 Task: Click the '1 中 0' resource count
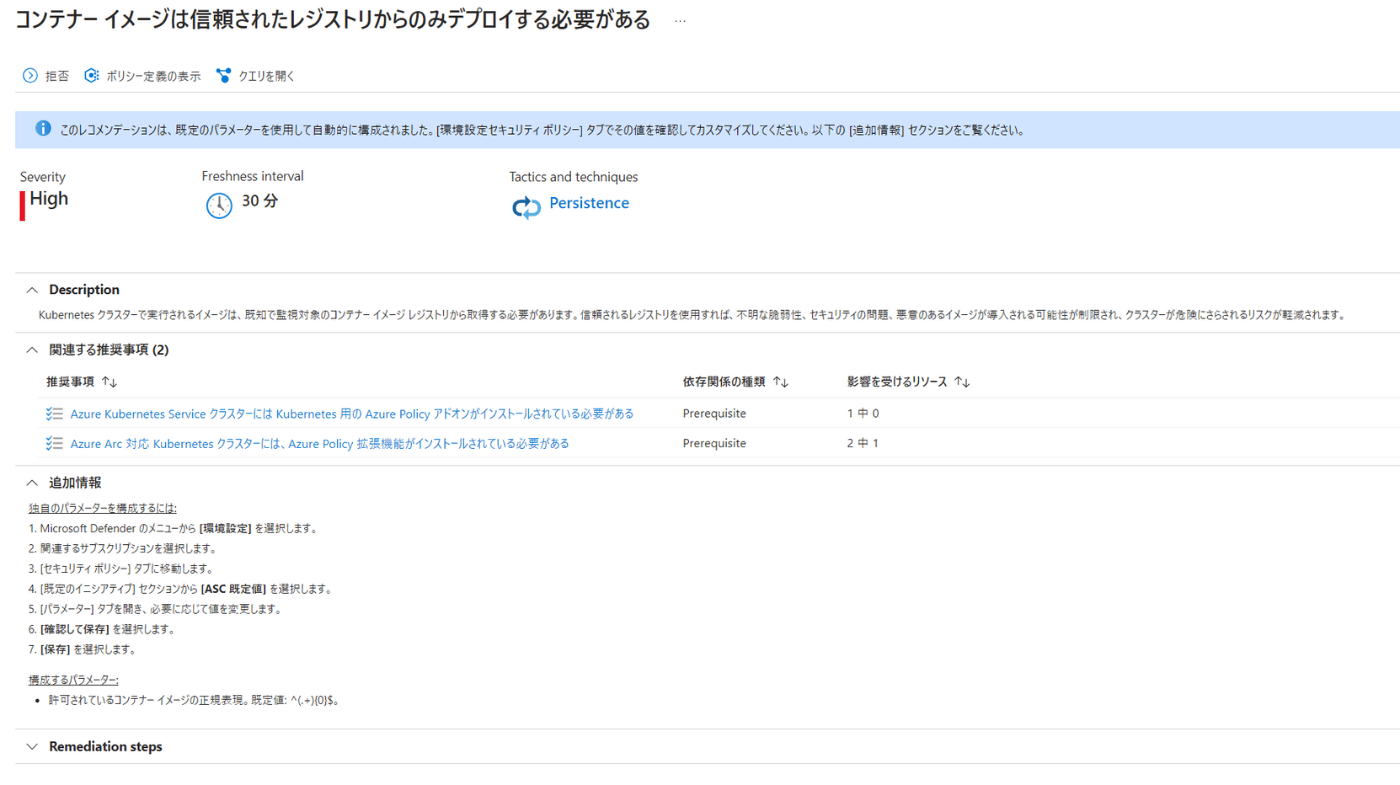[863, 414]
